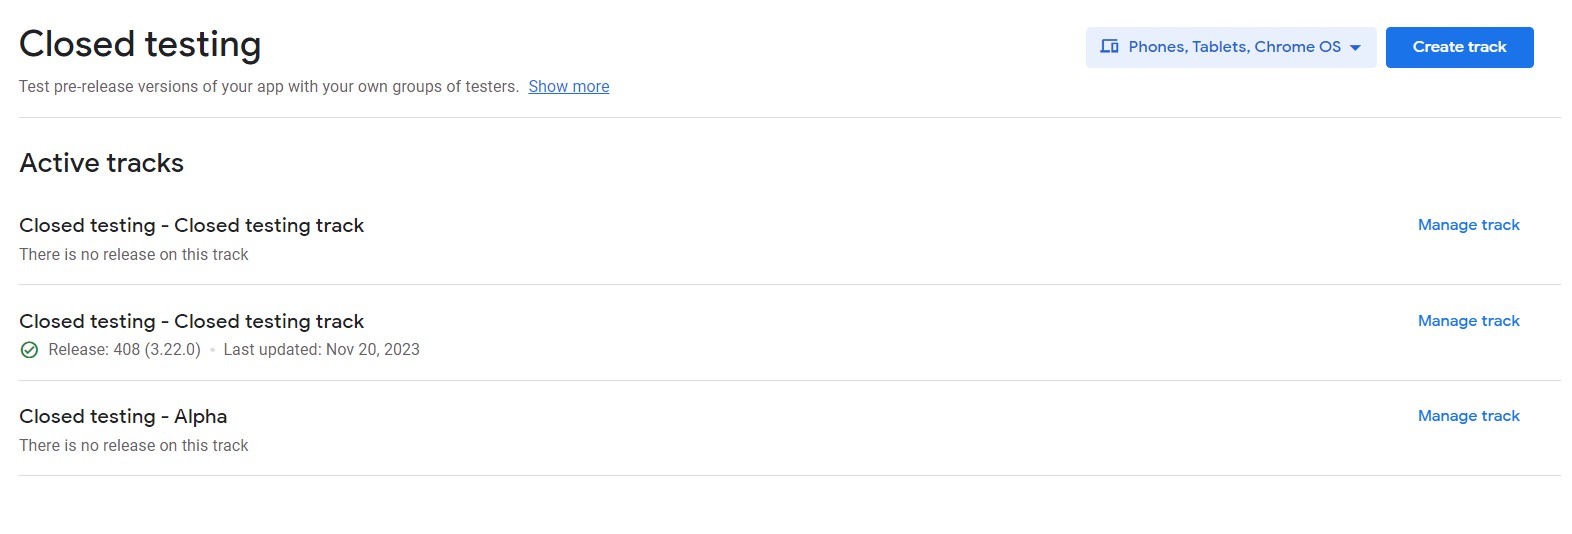Open Manage track for the Release 408 track
1572x534 pixels.
tap(1468, 321)
